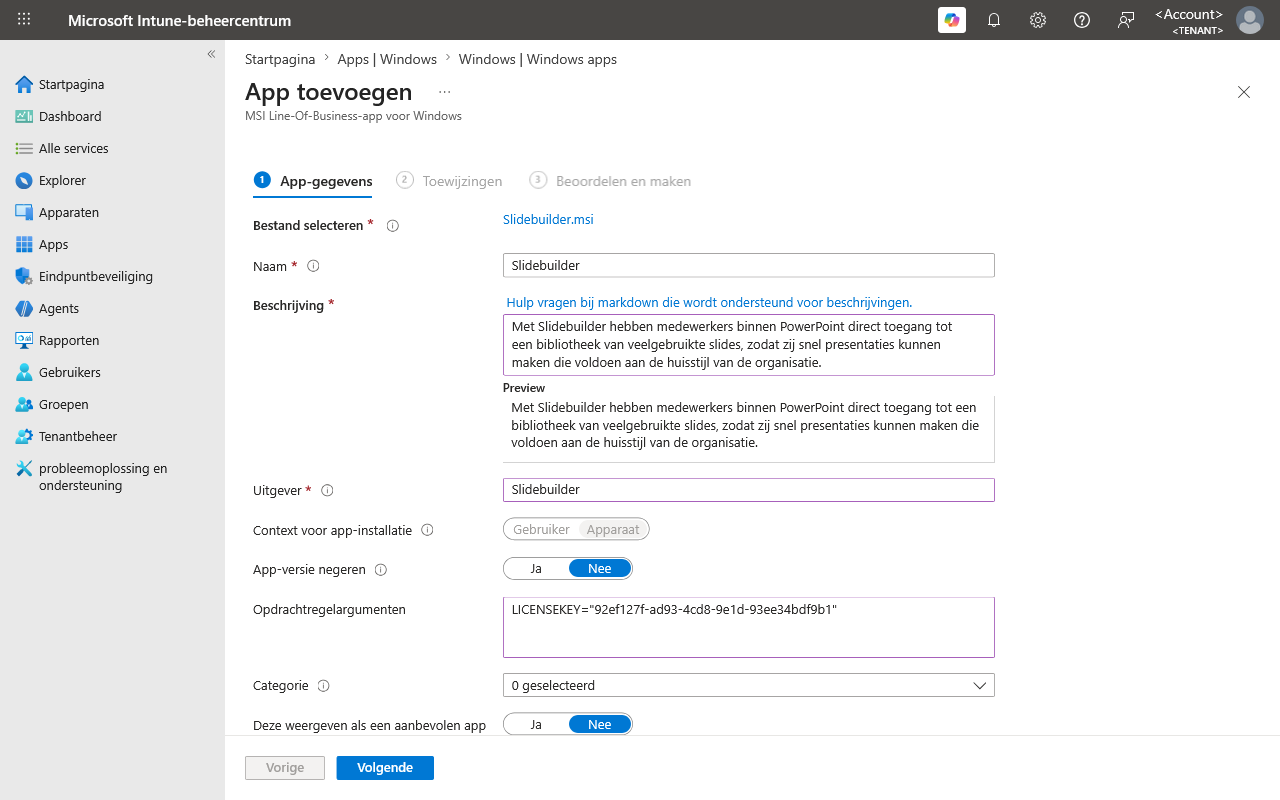Open the portal settings gear

point(1038,20)
